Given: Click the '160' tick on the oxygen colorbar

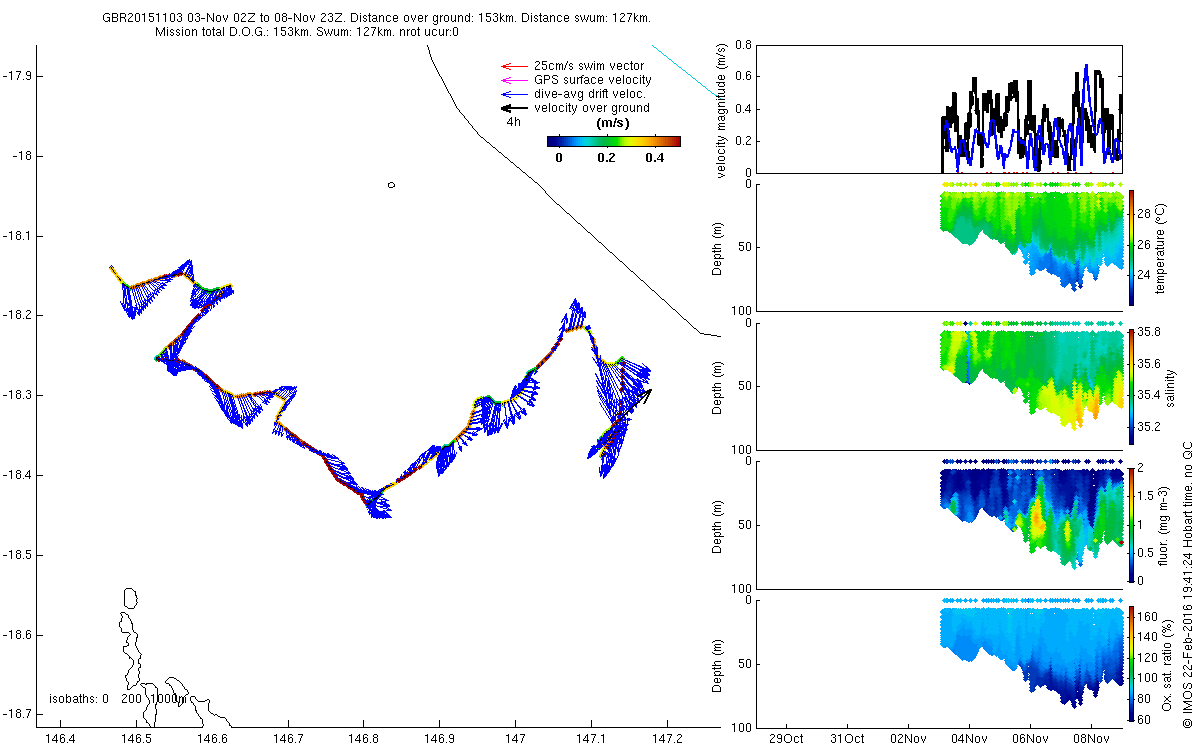Looking at the screenshot, I should point(1149,616).
